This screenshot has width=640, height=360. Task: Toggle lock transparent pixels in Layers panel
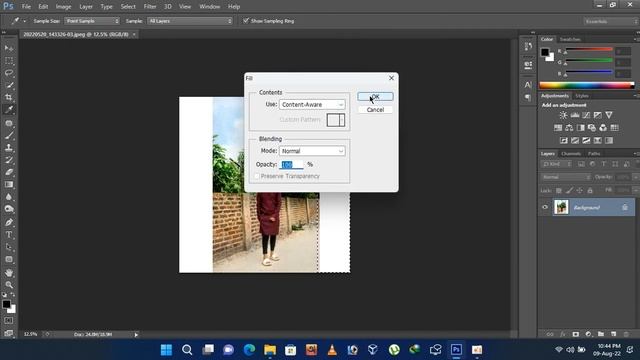[559, 191]
